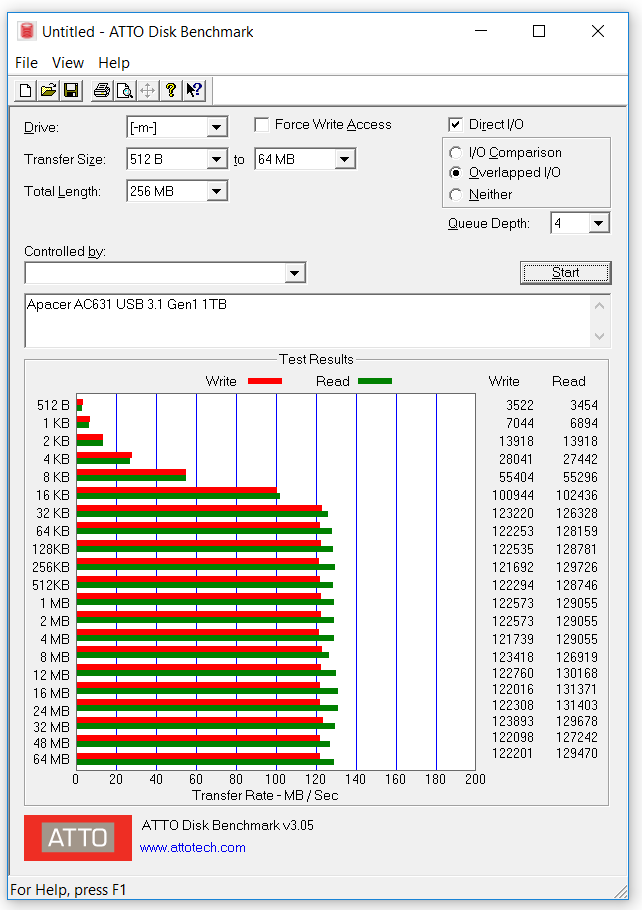Click the New document toolbar icon
This screenshot has height=910, width=642.
(26, 91)
